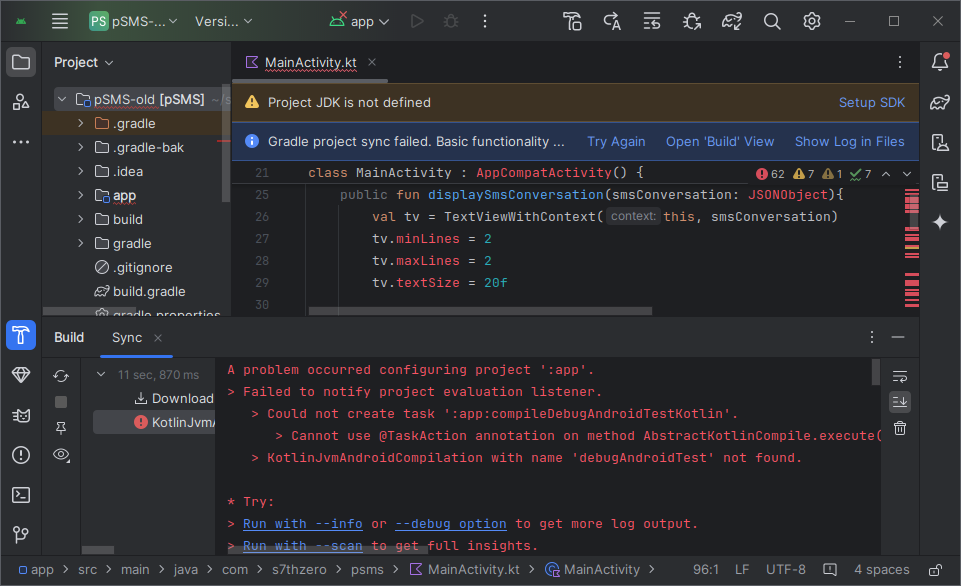Toggle soft-wrap in build output
Screen dimensions: 961x586
pyautogui.click(x=900, y=376)
